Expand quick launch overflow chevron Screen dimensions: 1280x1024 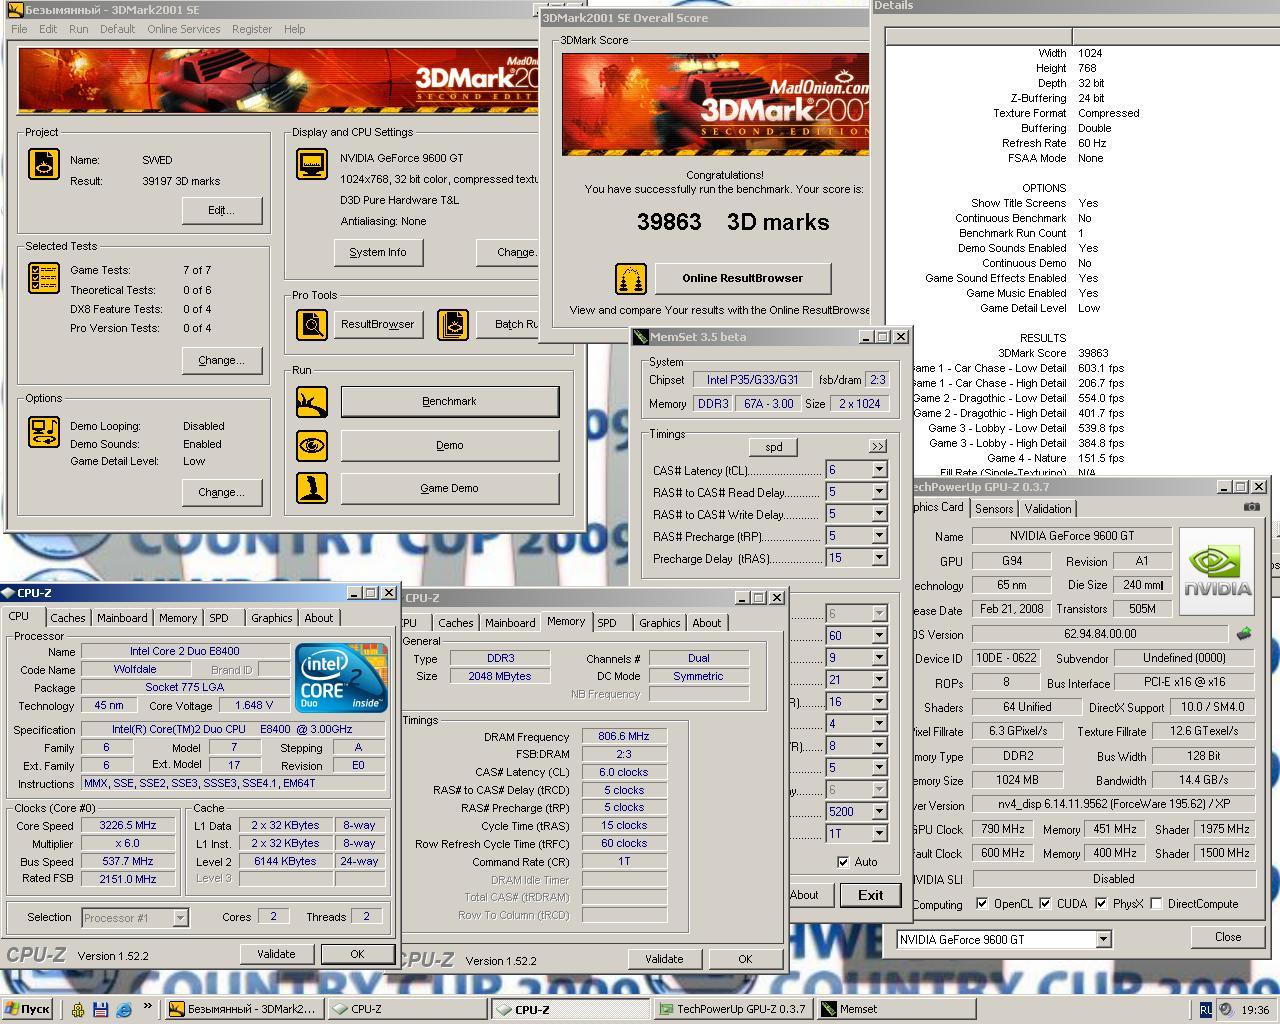point(148,1006)
